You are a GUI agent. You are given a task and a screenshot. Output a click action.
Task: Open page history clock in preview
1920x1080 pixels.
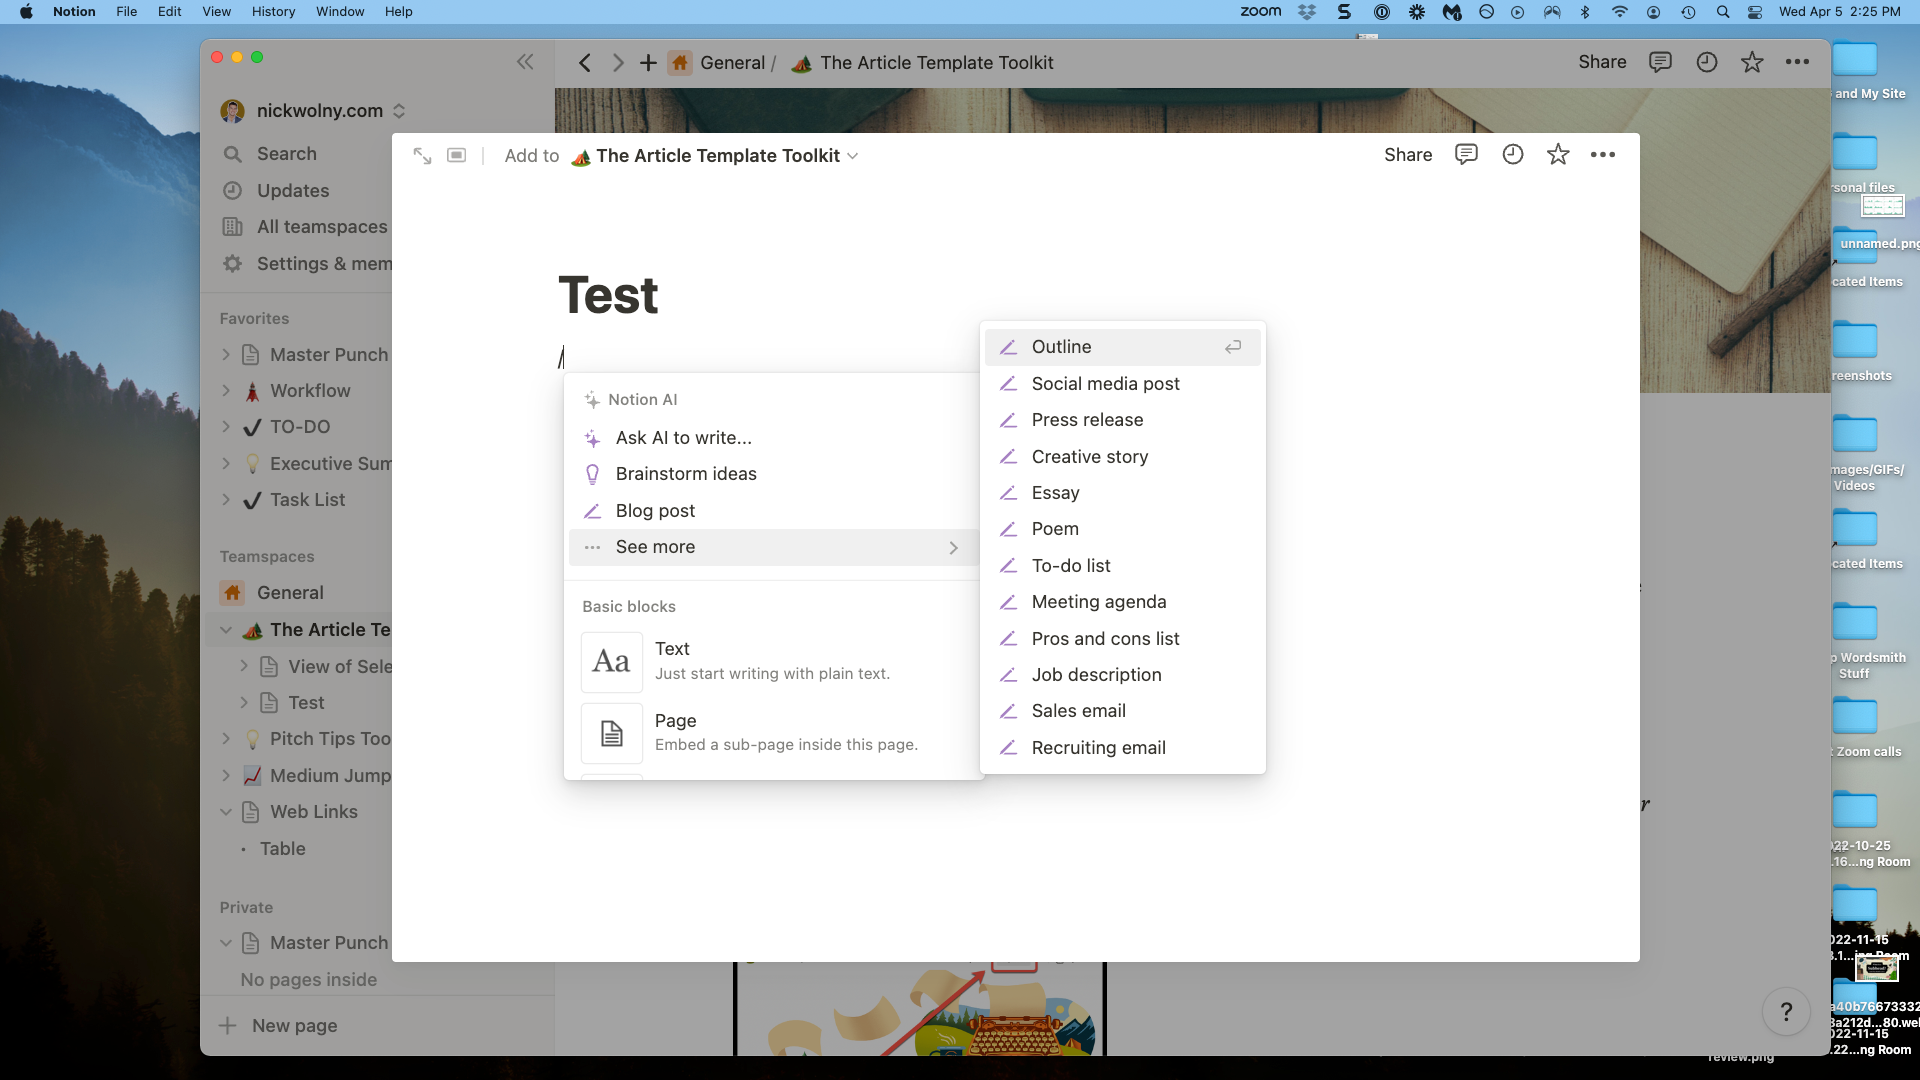[1512, 155]
